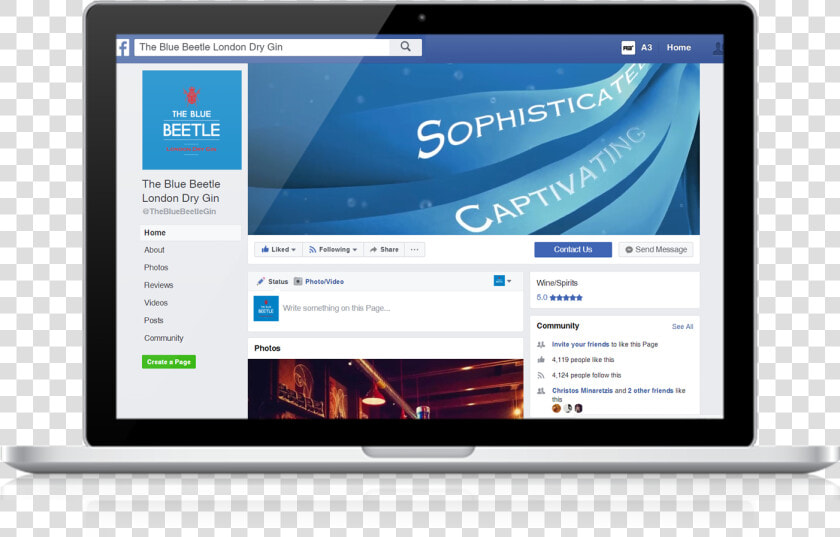Screen dimensions: 840x537
Task: Click the Photos section heading
Action: coord(267,348)
